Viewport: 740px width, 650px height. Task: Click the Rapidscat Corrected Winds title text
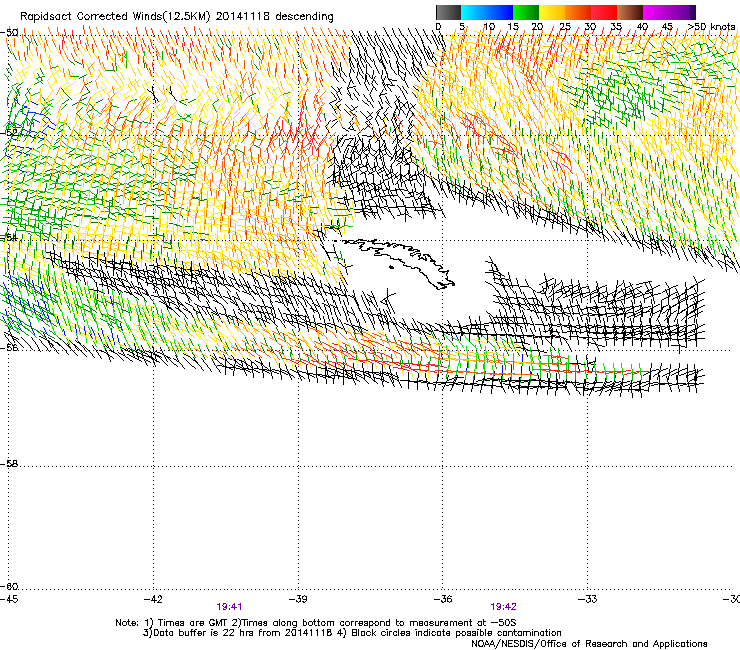click(x=177, y=17)
